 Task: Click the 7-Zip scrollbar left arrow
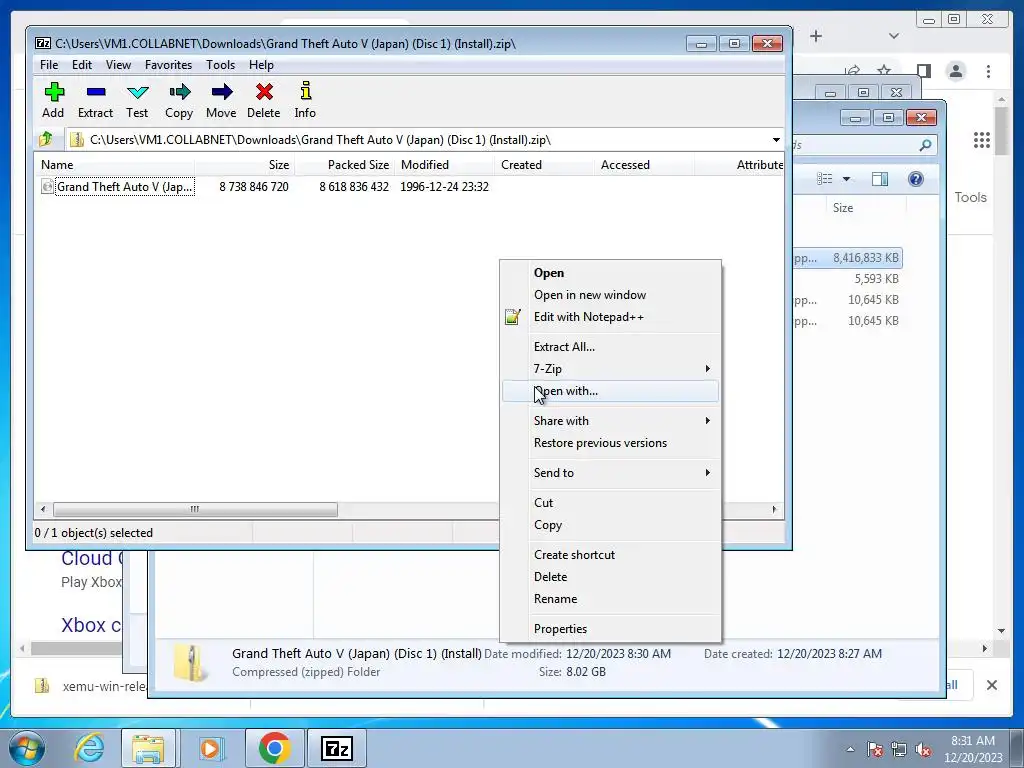(x=43, y=509)
